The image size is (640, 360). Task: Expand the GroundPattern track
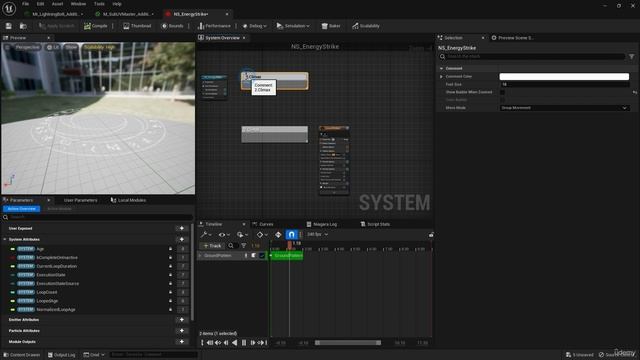click(x=200, y=256)
